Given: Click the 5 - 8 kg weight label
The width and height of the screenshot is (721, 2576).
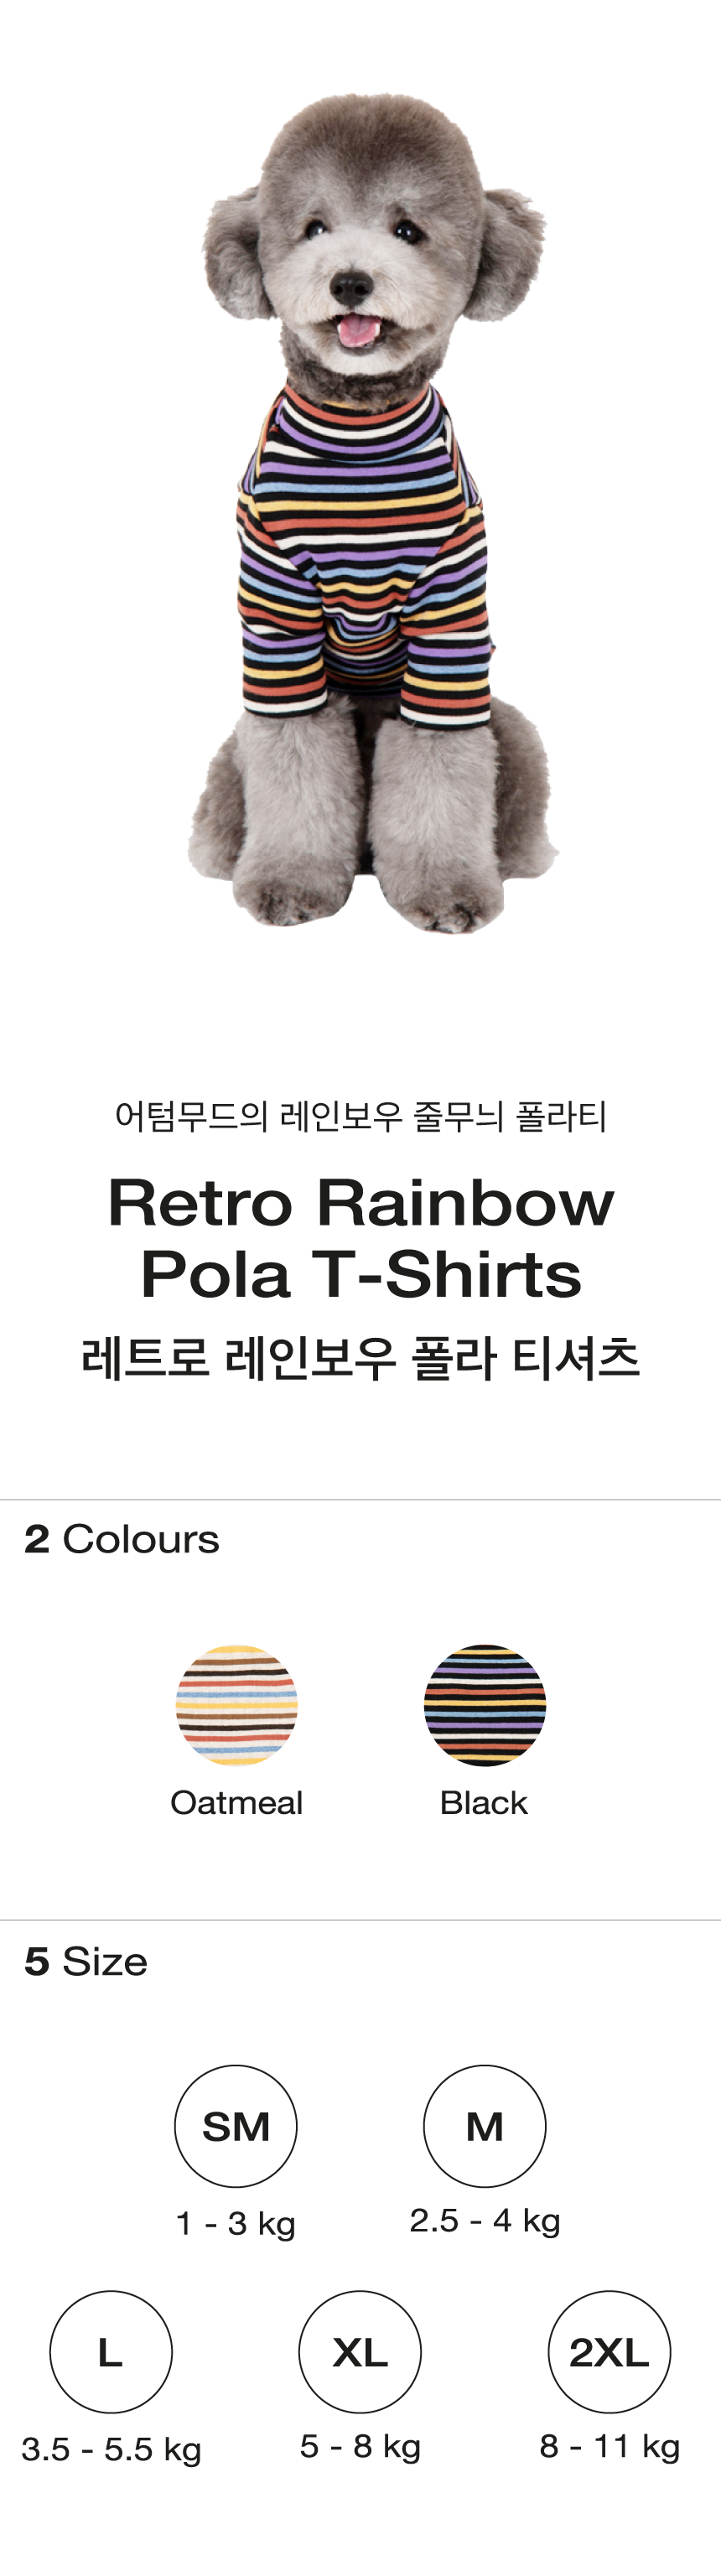Looking at the screenshot, I should 360,2446.
